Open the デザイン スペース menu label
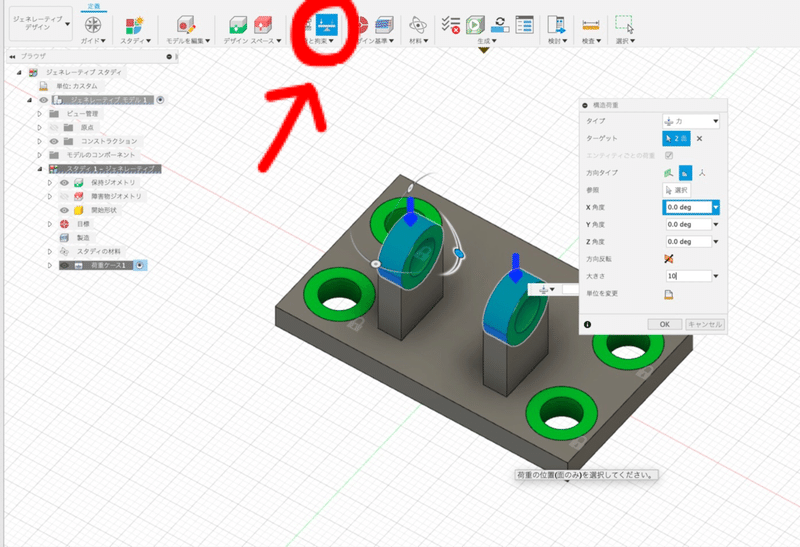 click(252, 41)
